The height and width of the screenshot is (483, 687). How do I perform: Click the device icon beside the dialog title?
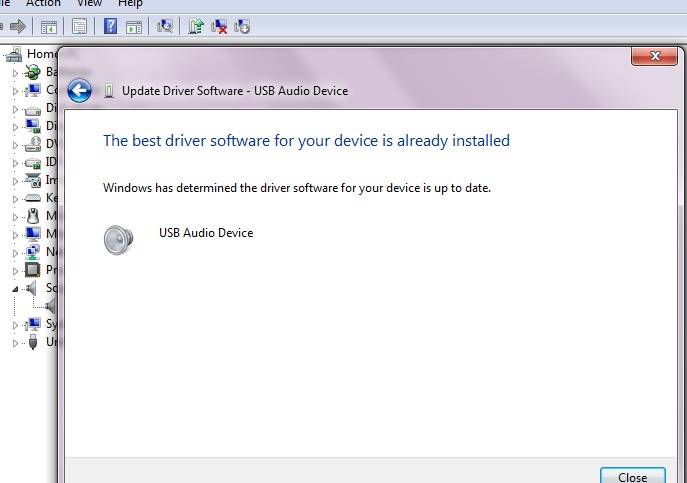[109, 91]
